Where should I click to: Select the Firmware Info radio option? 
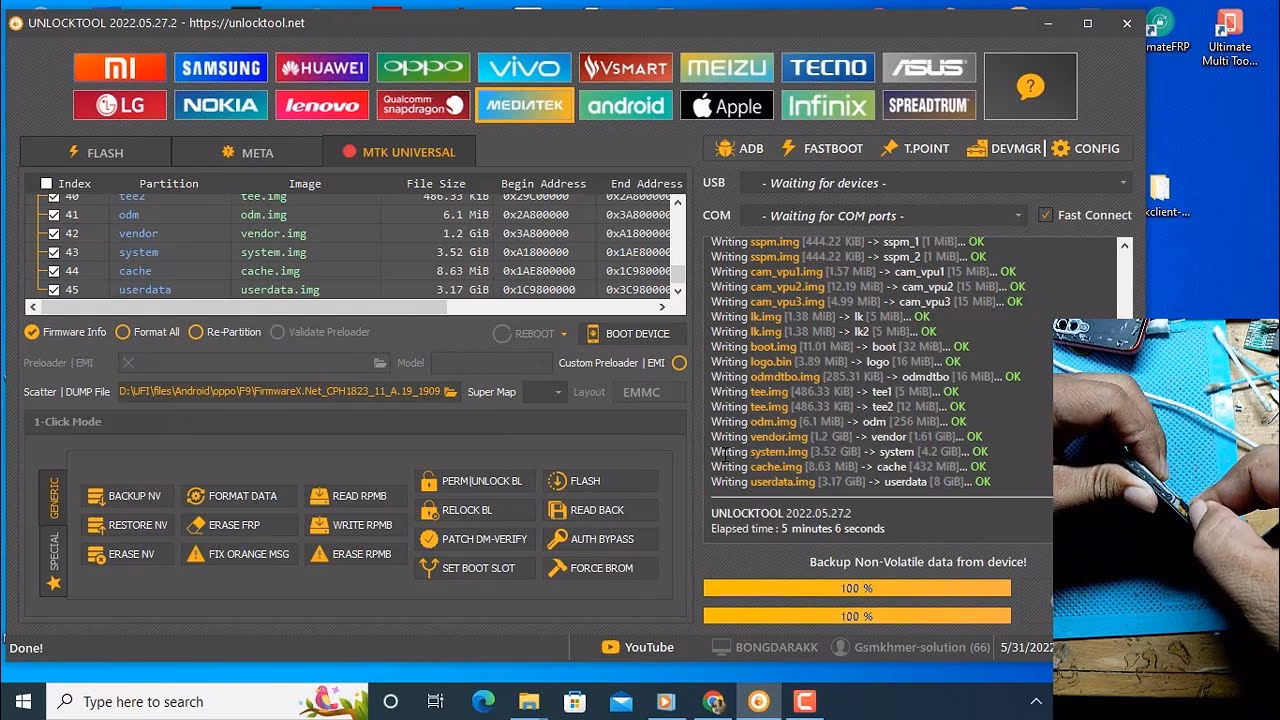pos(65,332)
